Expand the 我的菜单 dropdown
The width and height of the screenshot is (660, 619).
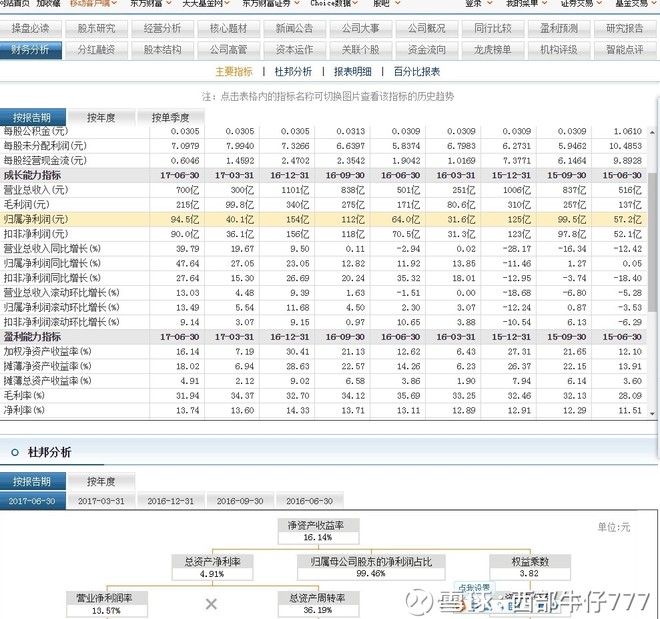(x=527, y=3)
